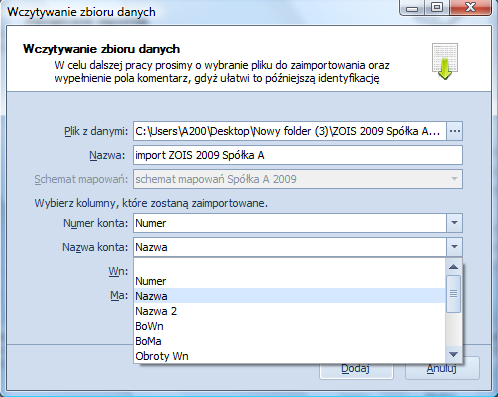Click the import sheet icon with green arrow
The image size is (498, 397).
tap(445, 61)
